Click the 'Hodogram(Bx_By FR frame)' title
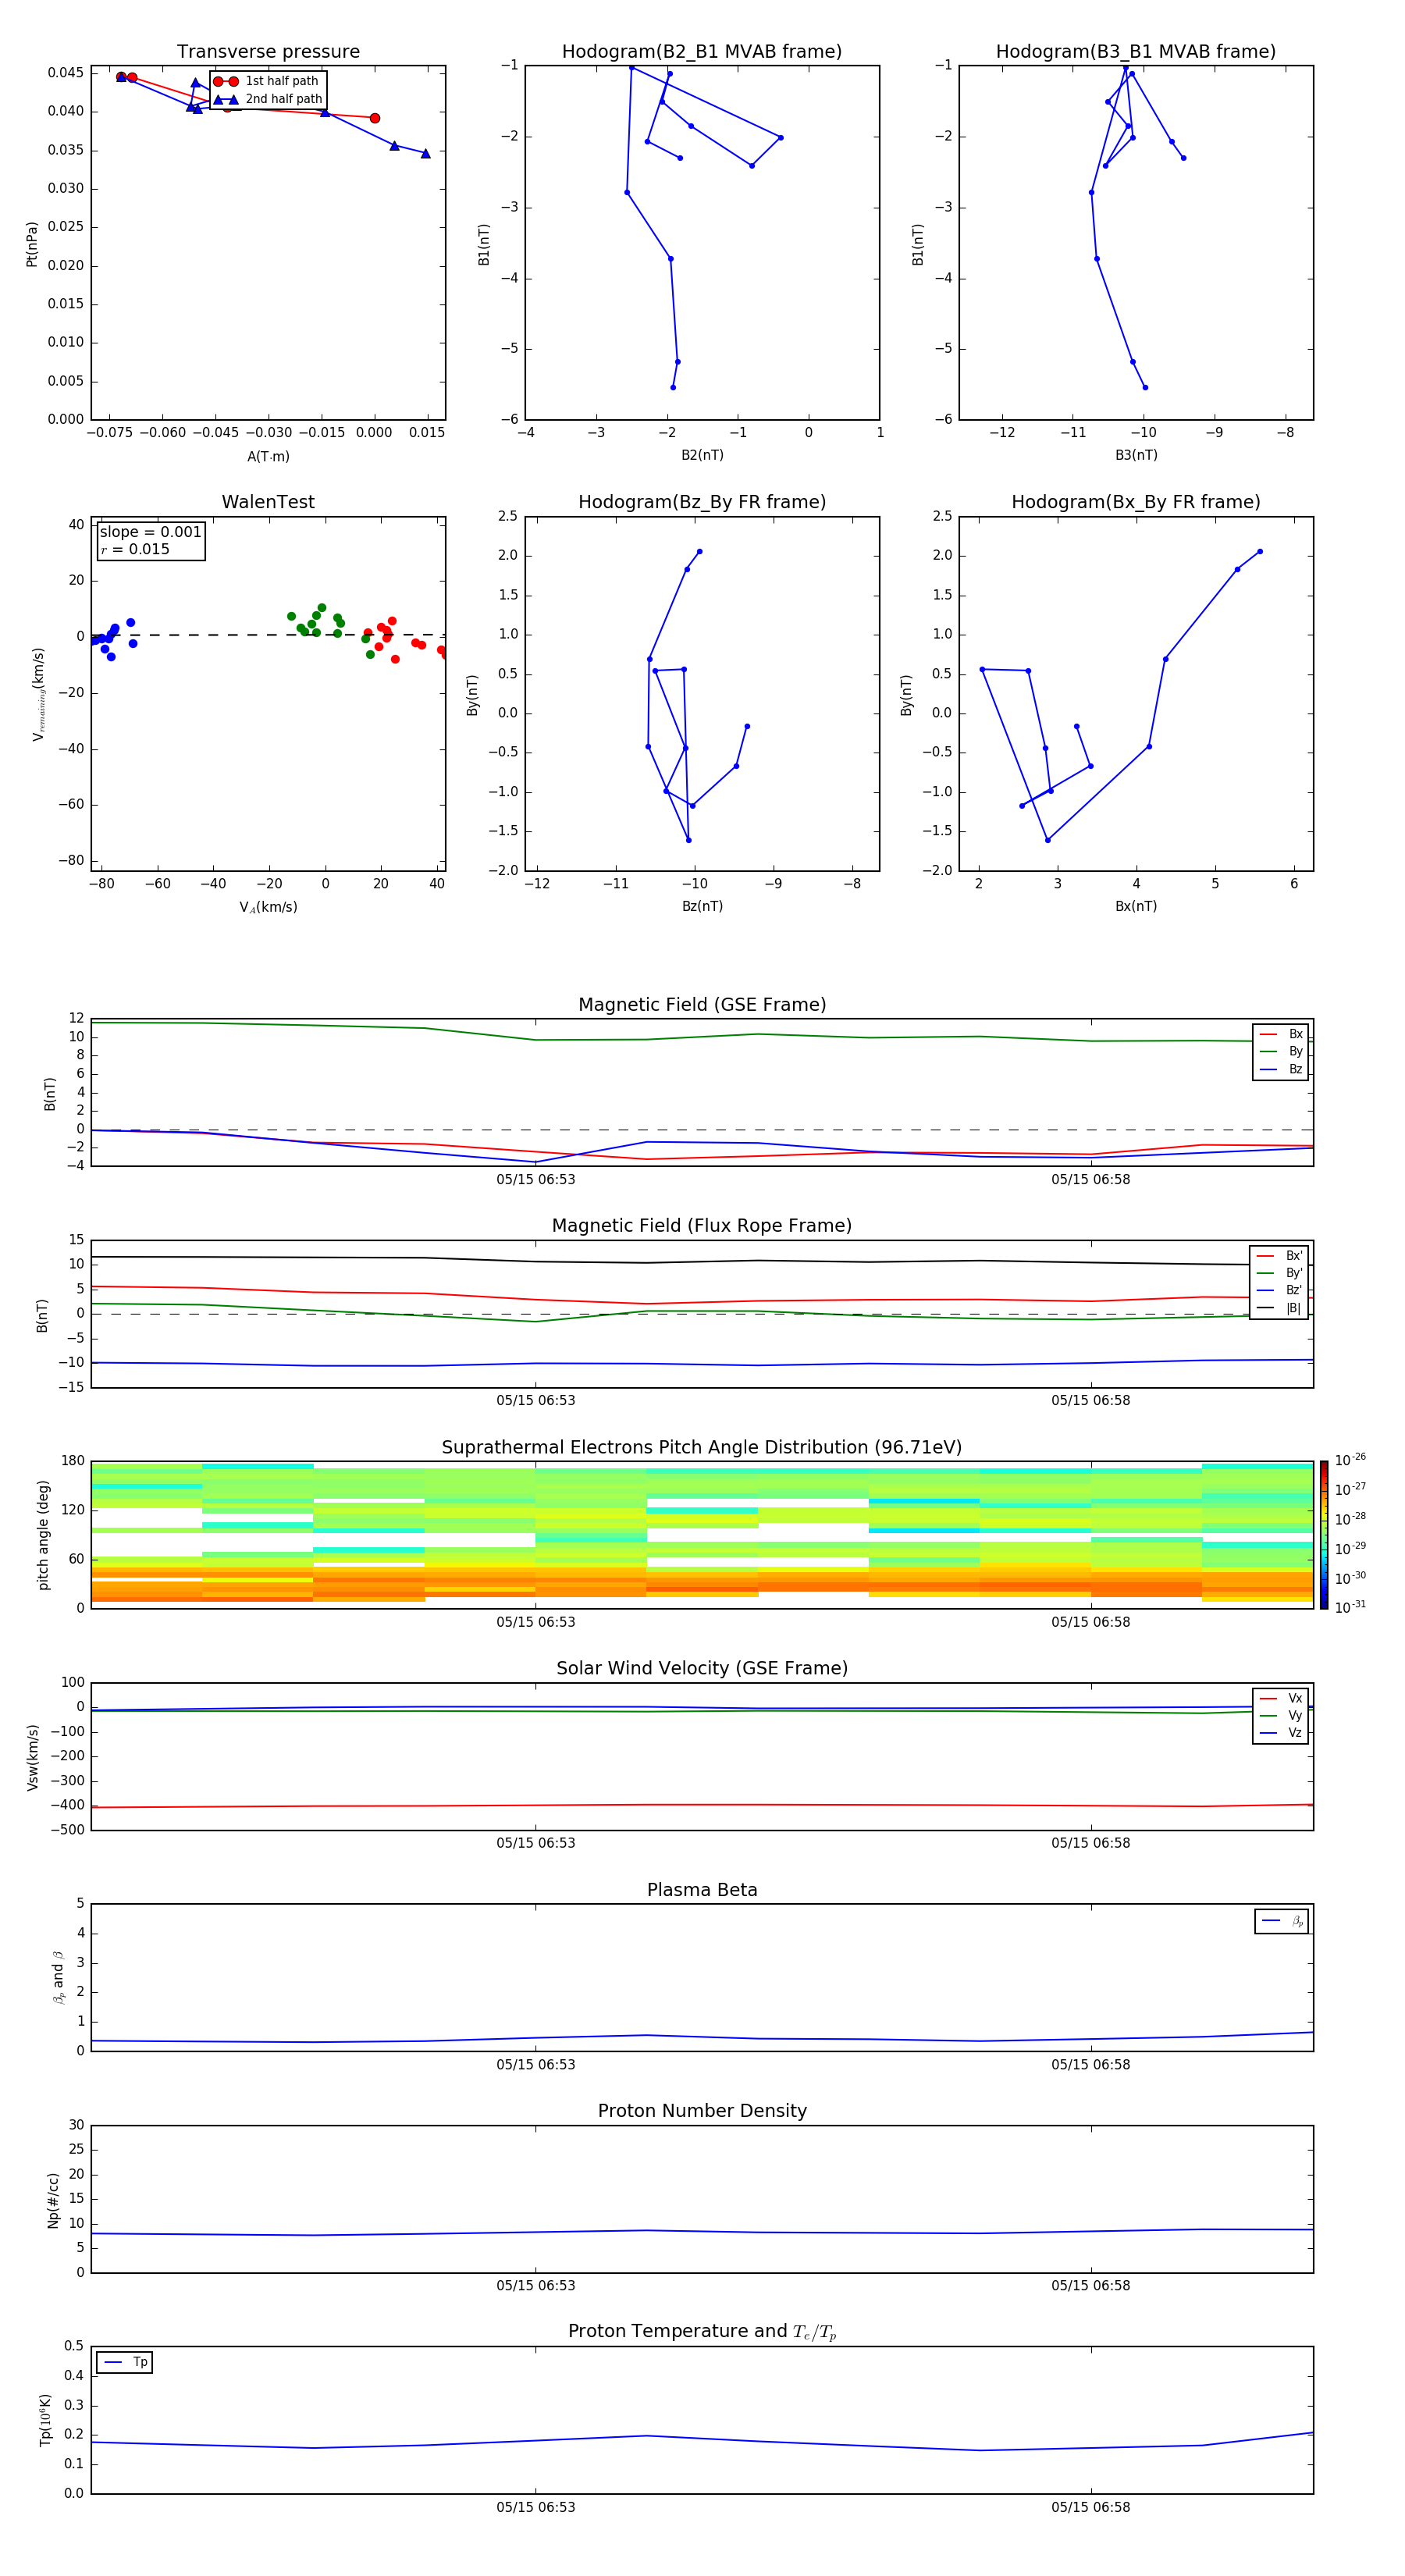This screenshot has height=2576, width=1405. [x=1135, y=501]
